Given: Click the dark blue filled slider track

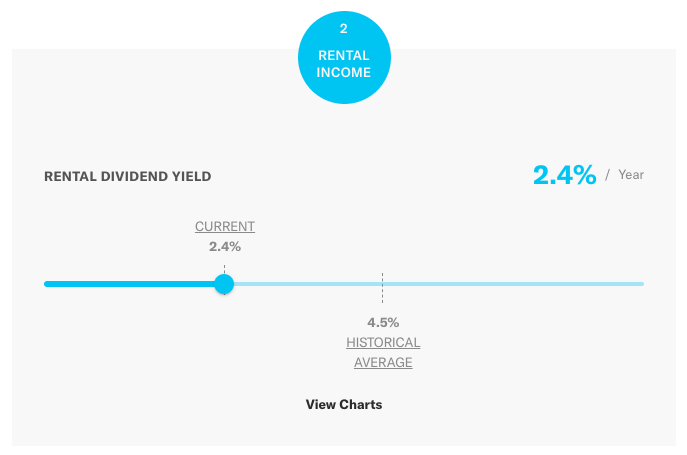Looking at the screenshot, I should [130, 284].
